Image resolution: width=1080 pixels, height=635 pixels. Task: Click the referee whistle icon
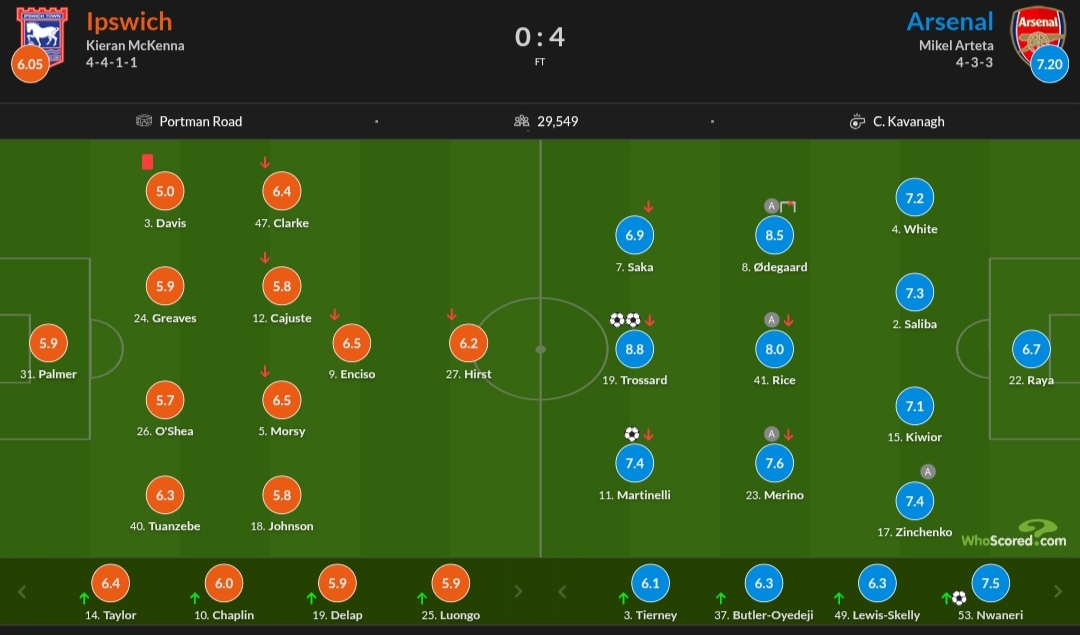click(857, 122)
